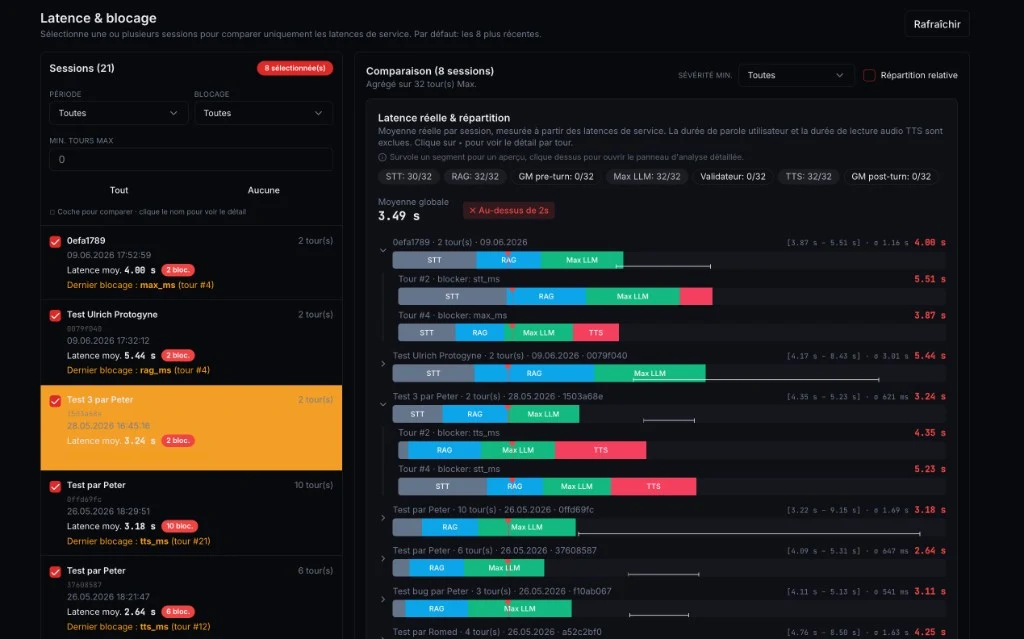Click the 10 bloc. badge of Test par Peter

179,526
